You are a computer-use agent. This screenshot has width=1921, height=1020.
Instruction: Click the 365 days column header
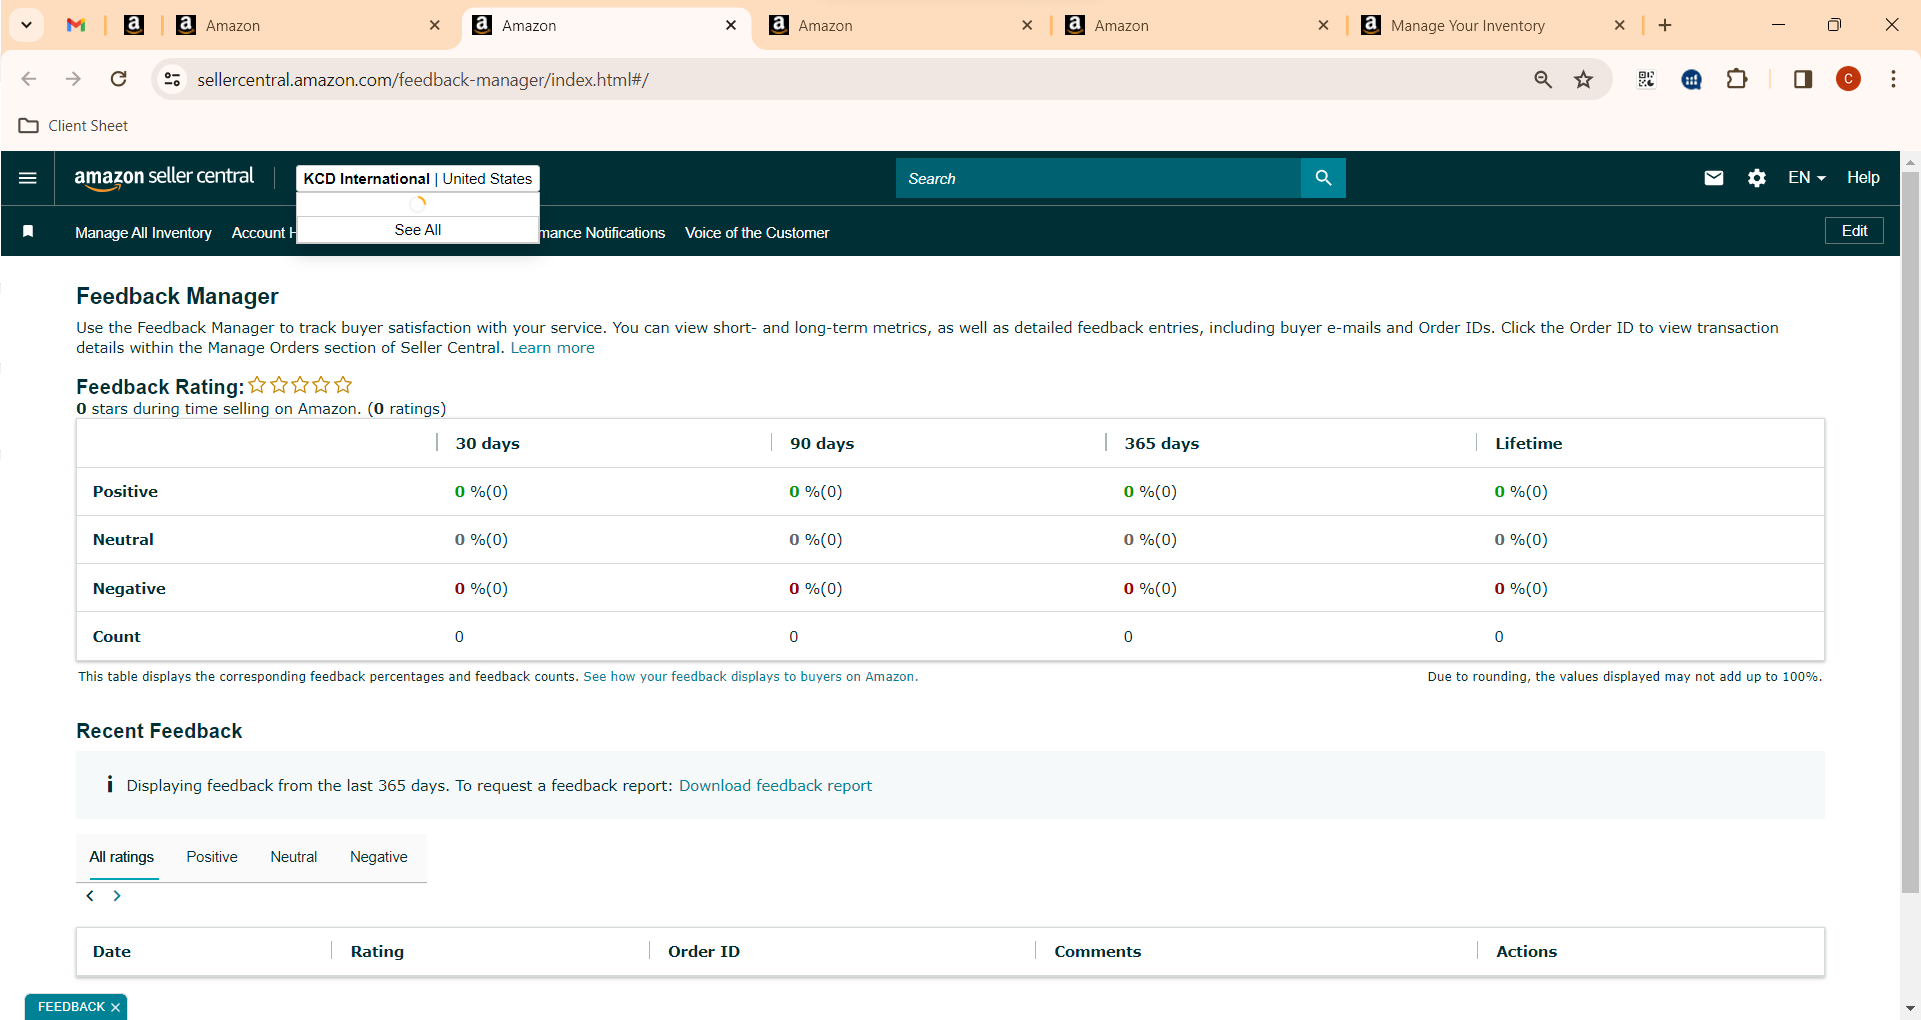click(x=1161, y=444)
